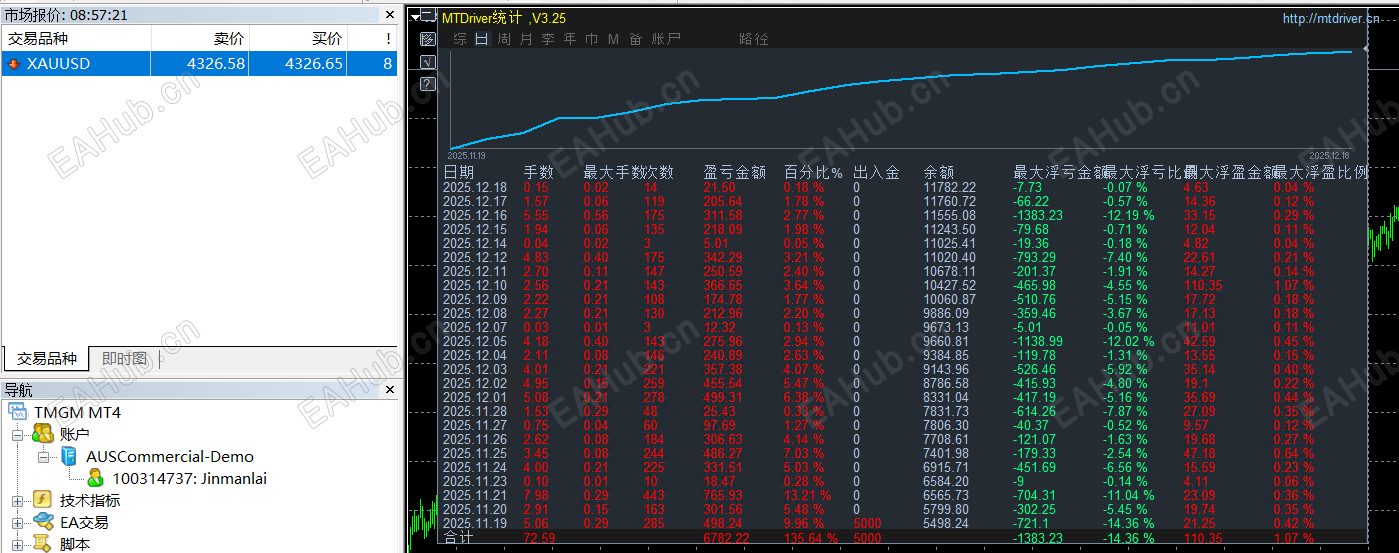Click the 余额 column header

point(939,172)
